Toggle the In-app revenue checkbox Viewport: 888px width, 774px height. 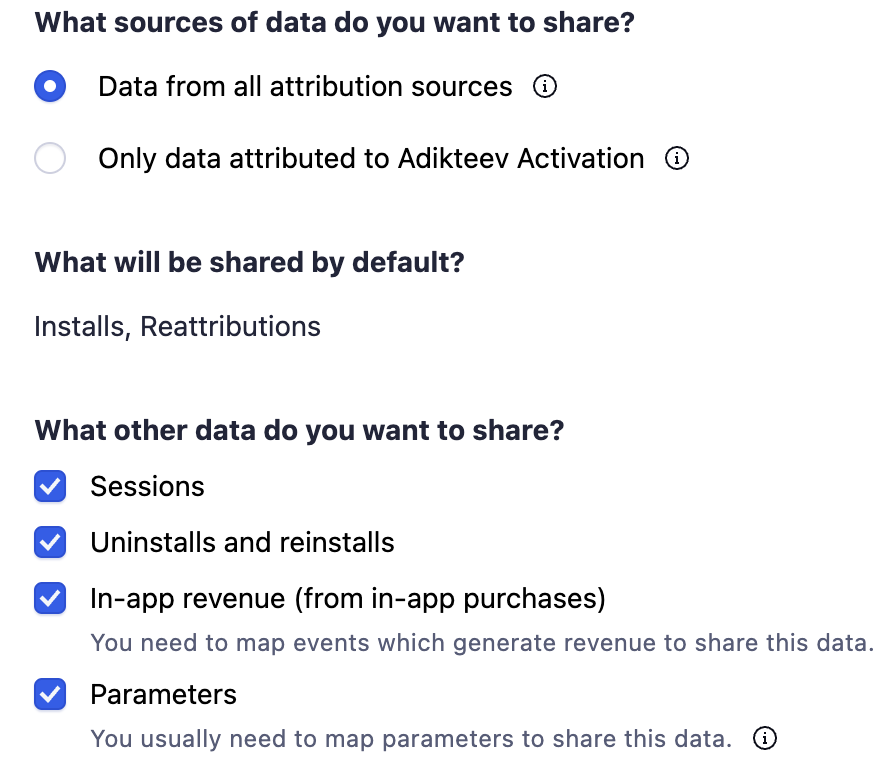coord(50,599)
